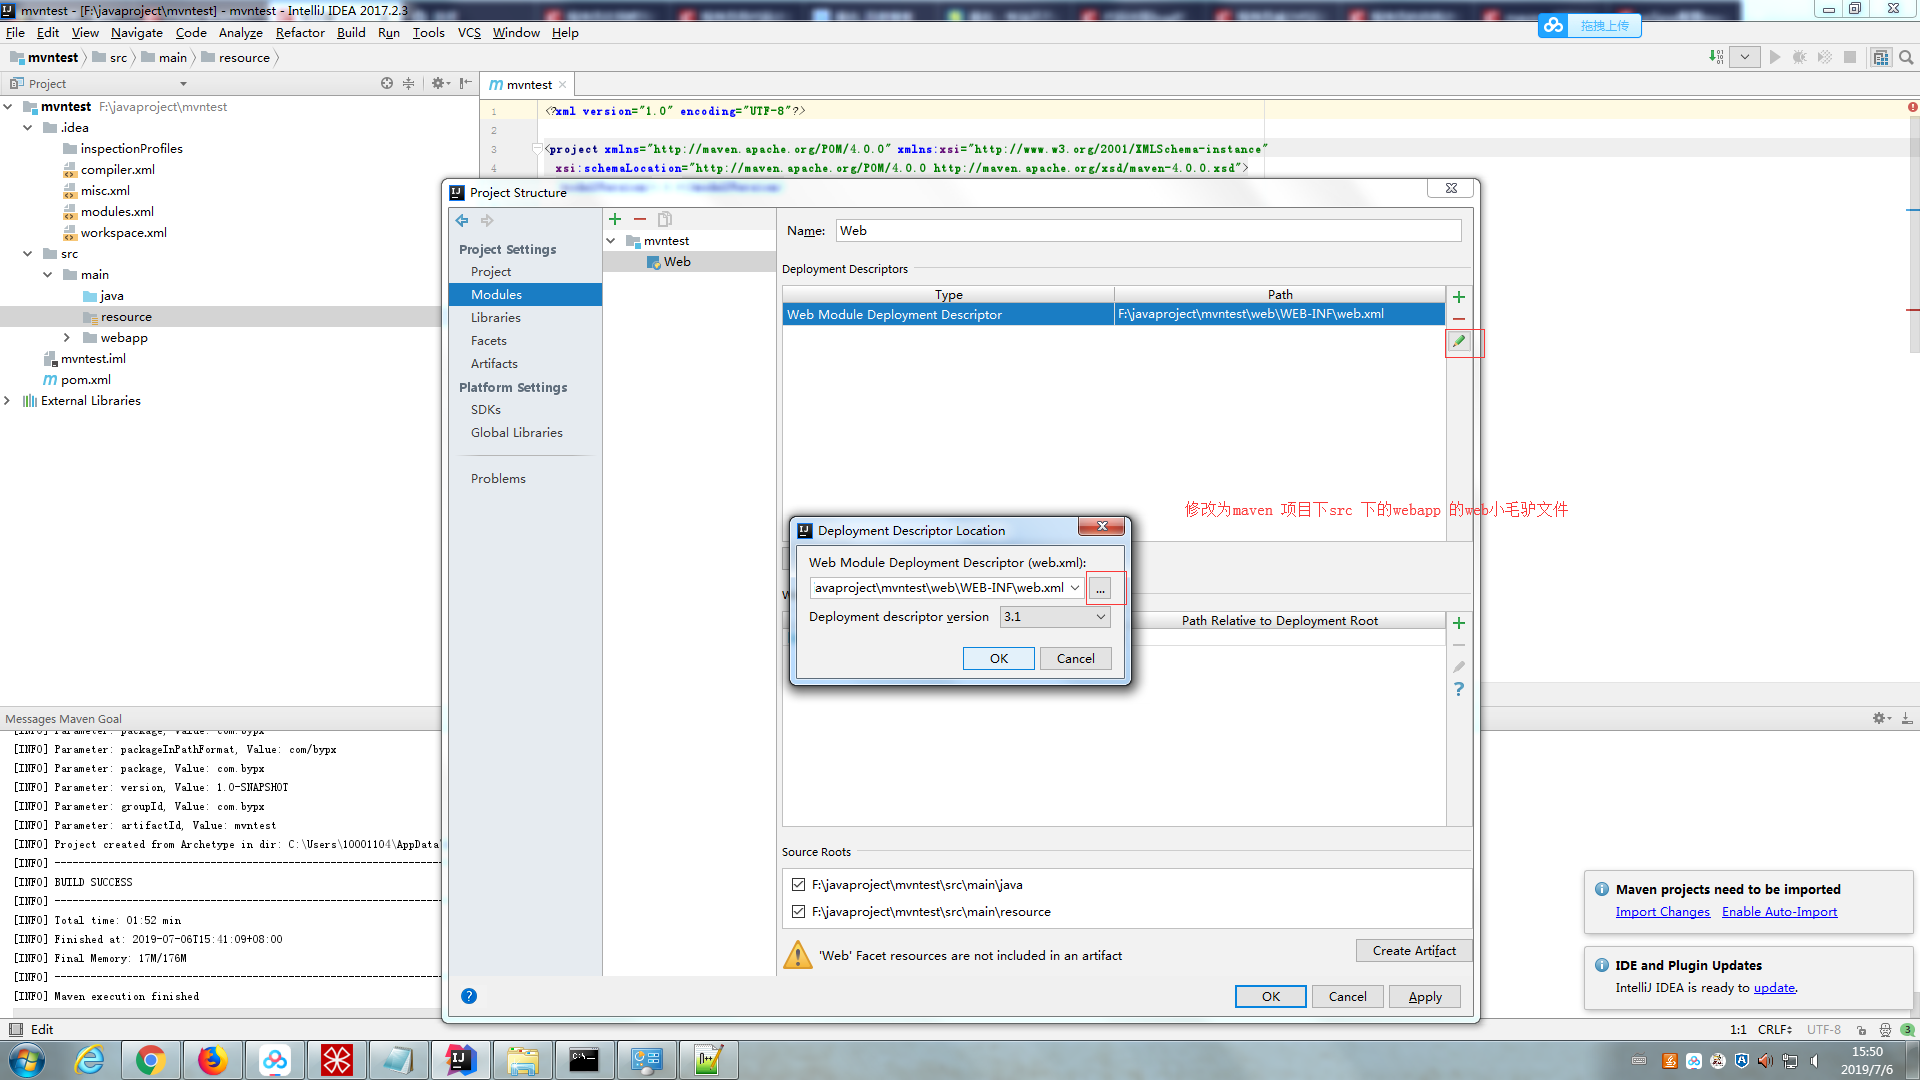The image size is (1920, 1080).
Task: Uncheck the src\main\resource source root checkbox
Action: coord(798,912)
